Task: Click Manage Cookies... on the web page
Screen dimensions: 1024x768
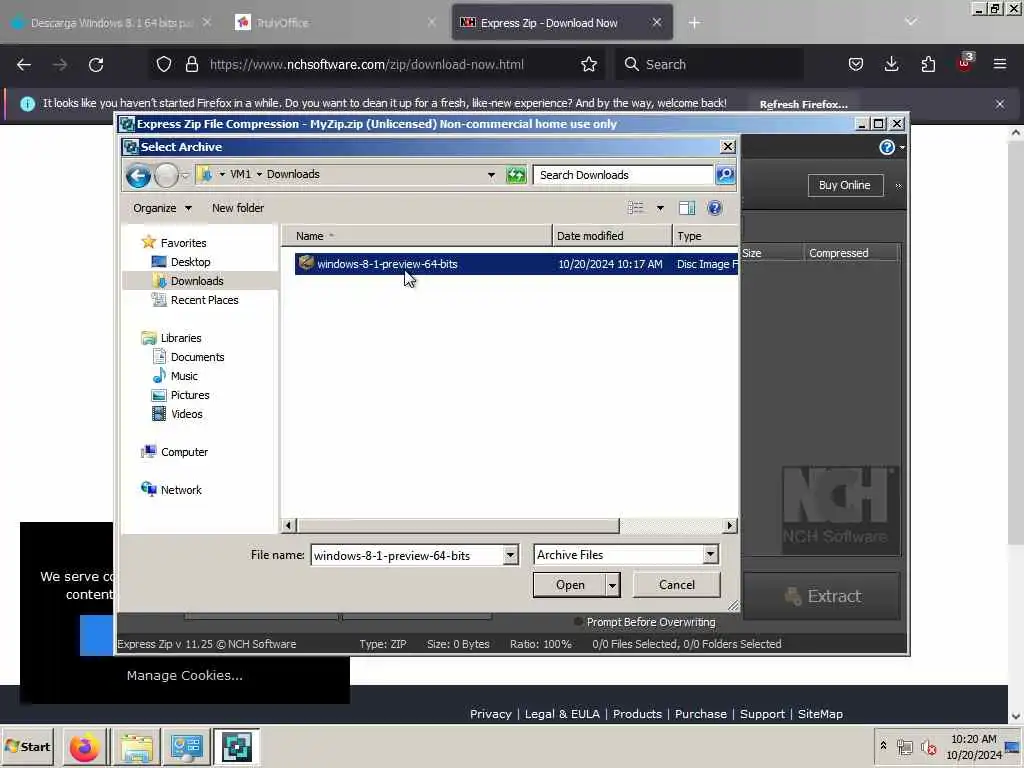Action: pos(185,675)
